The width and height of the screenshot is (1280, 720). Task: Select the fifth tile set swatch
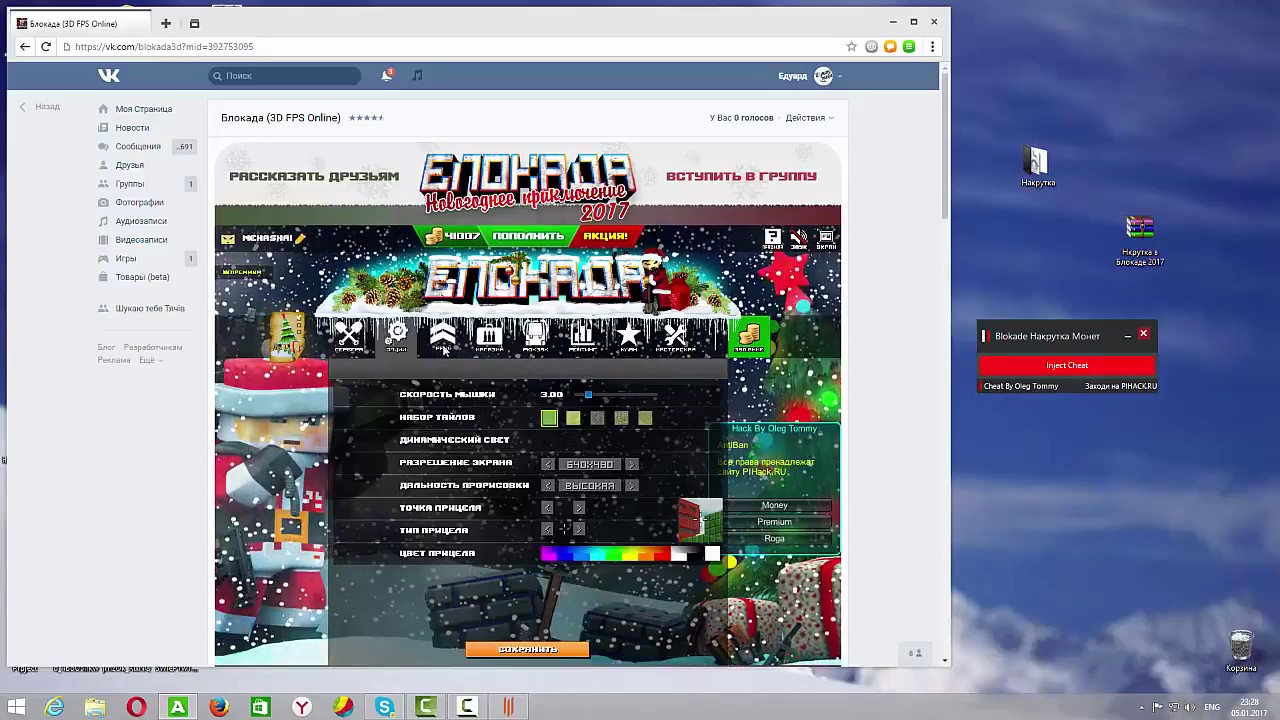[645, 418]
